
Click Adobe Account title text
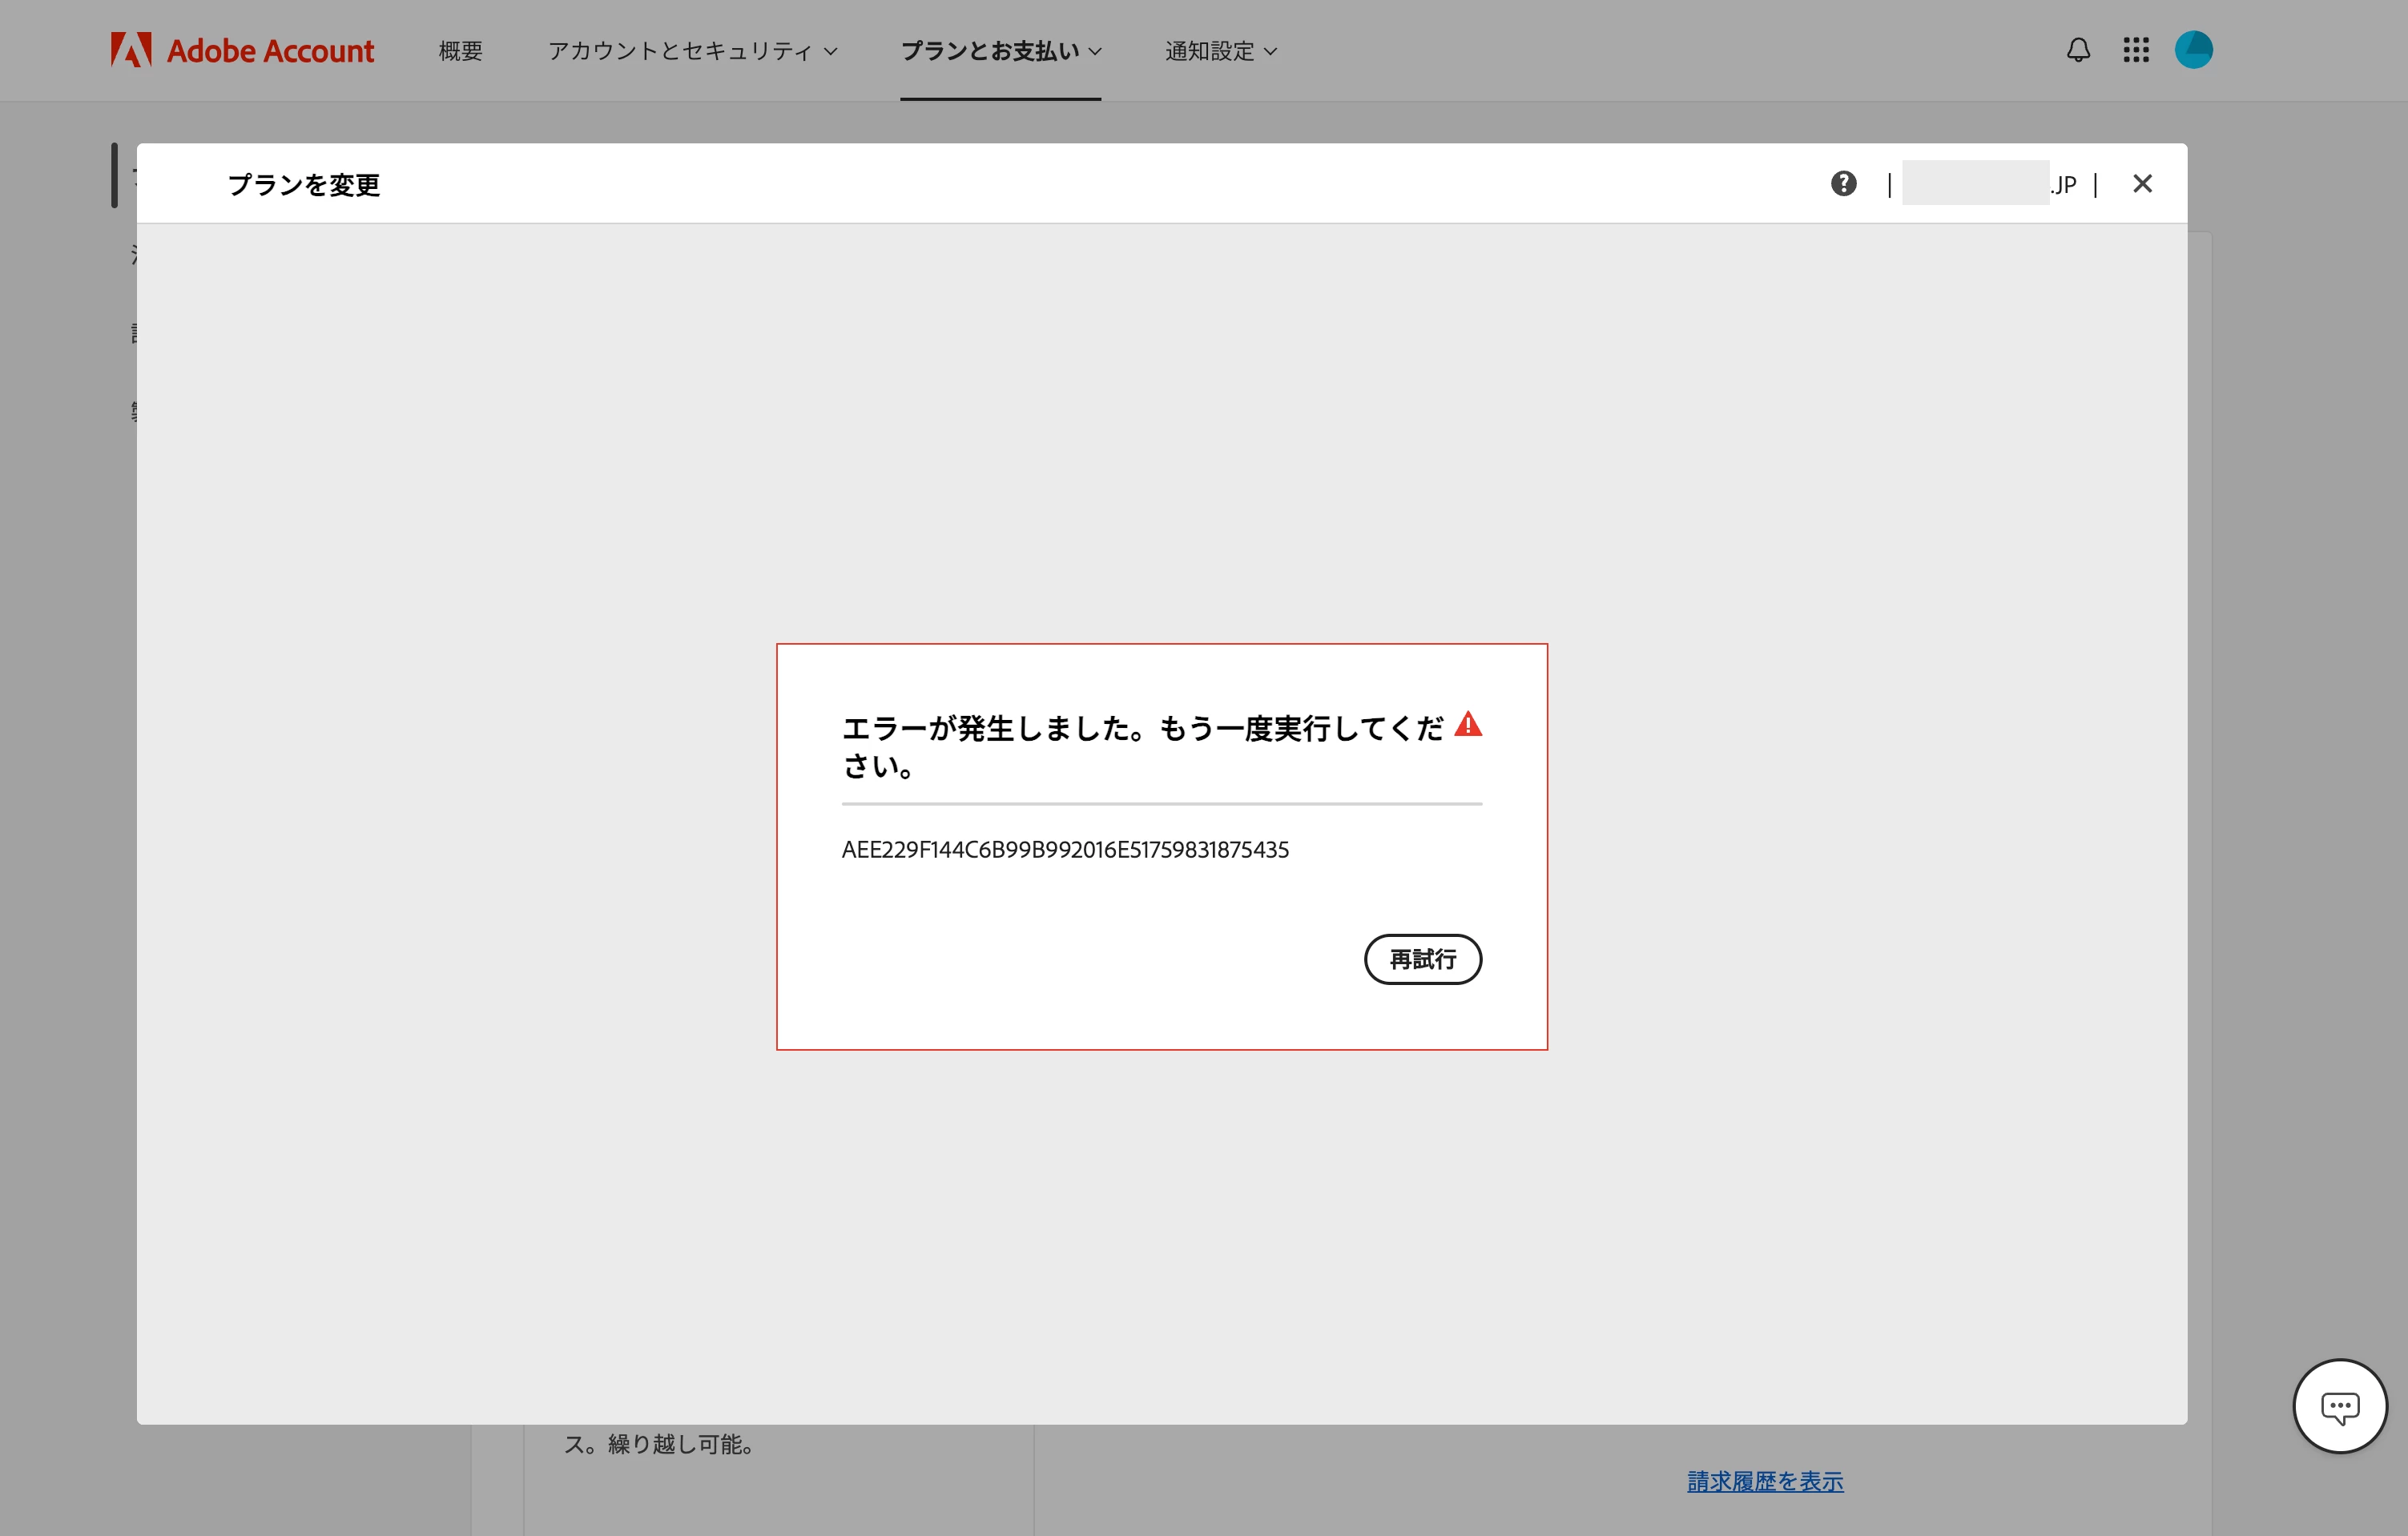tap(270, 51)
